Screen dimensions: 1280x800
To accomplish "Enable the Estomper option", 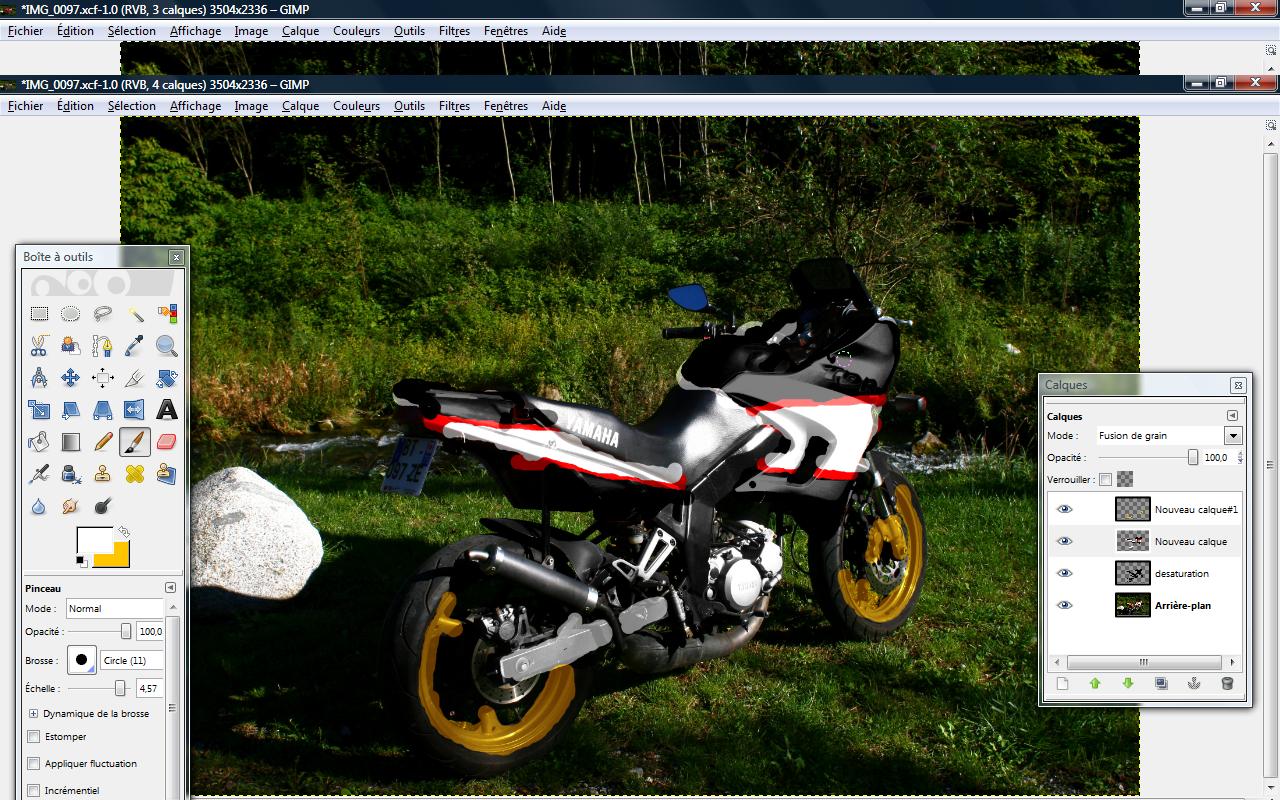I will coord(34,737).
